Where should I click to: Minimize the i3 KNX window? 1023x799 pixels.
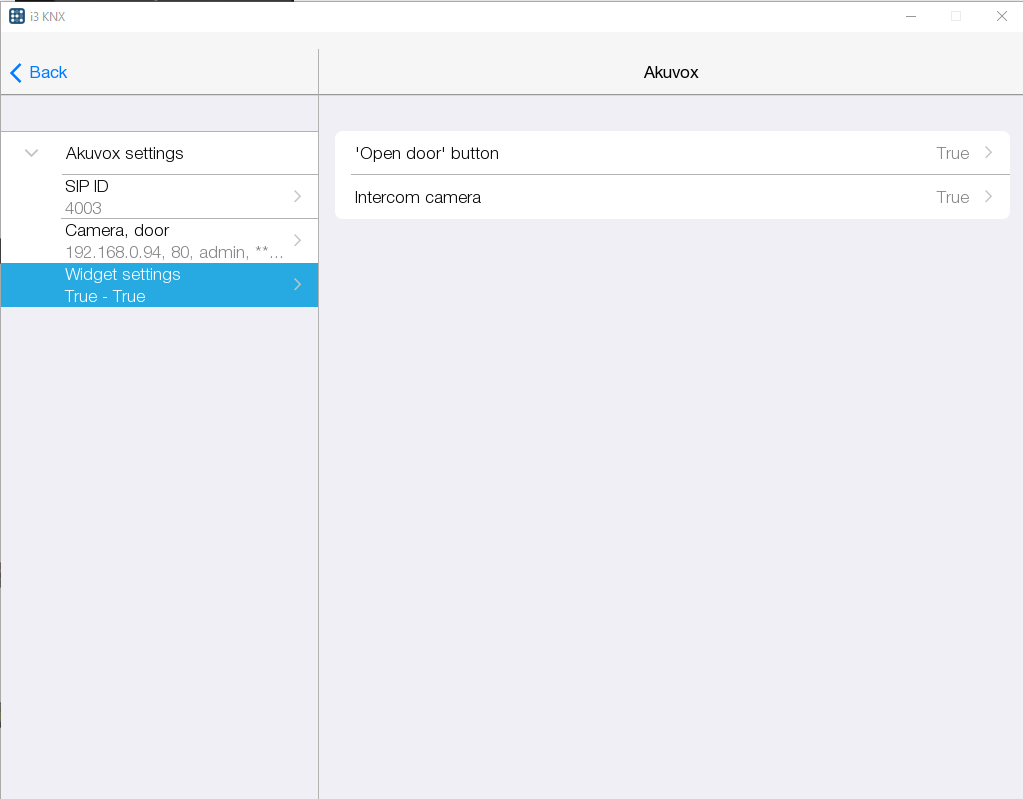[x=911, y=16]
